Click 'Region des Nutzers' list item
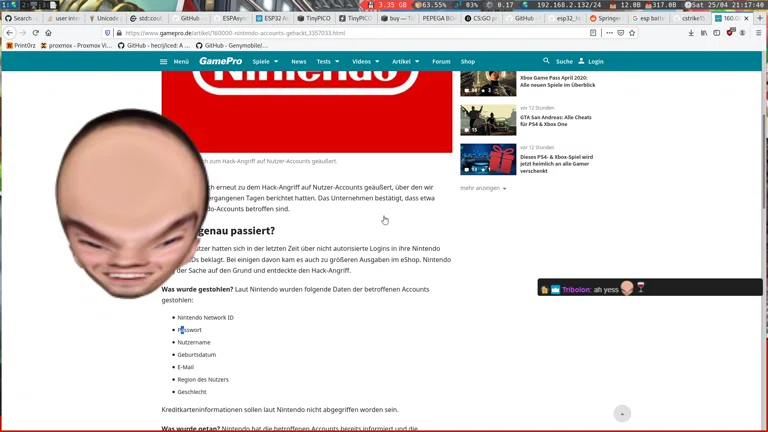Screen dimensions: 768x432 click(x=203, y=380)
